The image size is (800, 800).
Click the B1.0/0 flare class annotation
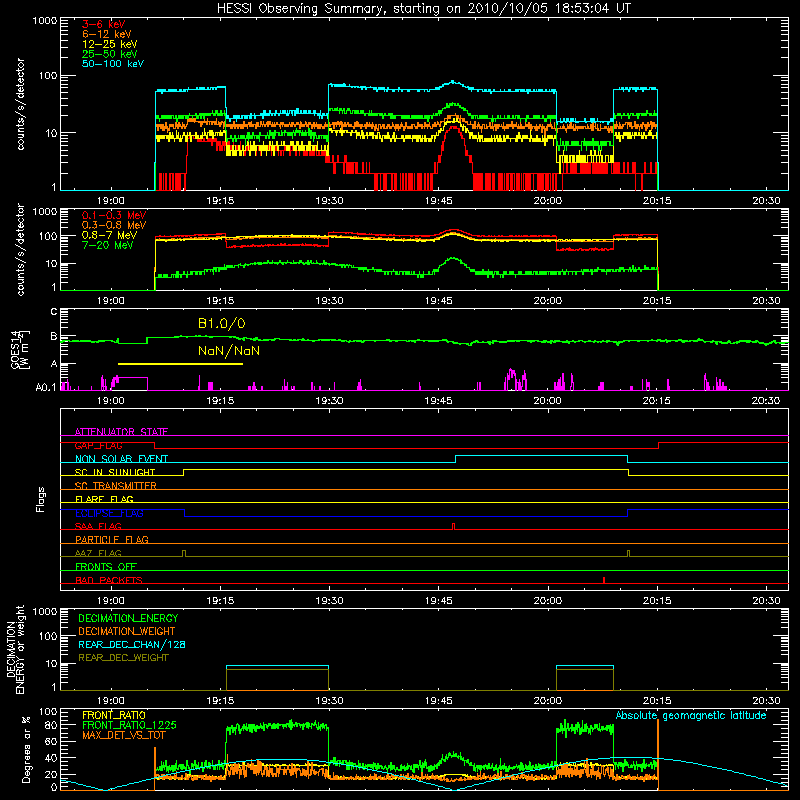[221, 323]
